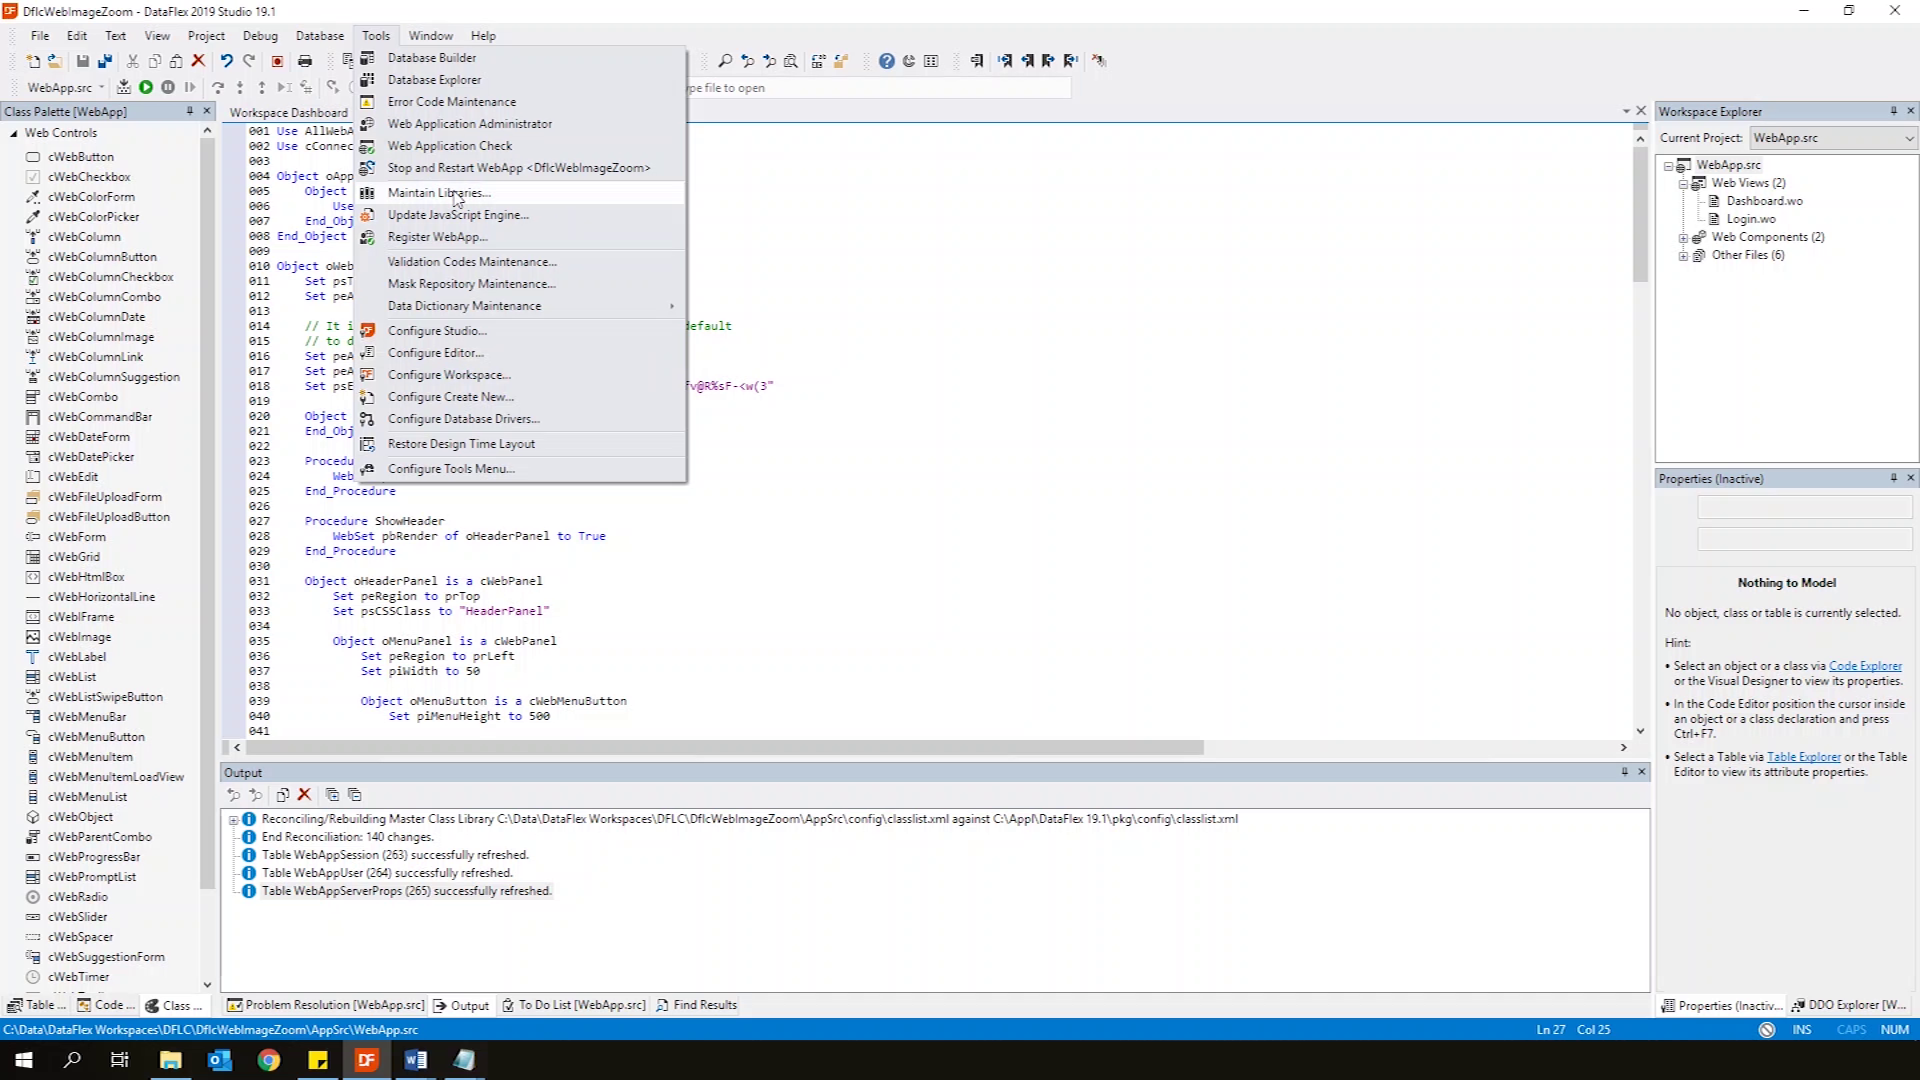1920x1080 pixels.
Task: Toggle pin on Class Palette panel
Action: (189, 111)
